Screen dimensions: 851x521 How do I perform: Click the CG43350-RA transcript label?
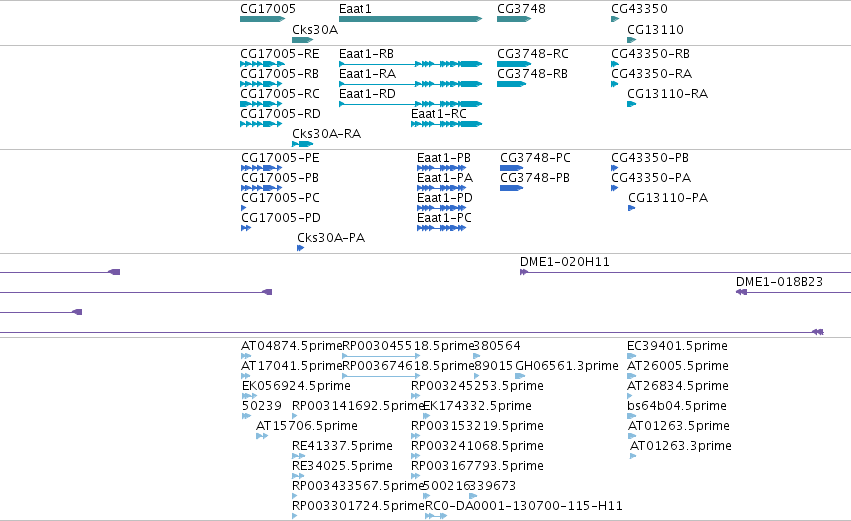coord(652,74)
